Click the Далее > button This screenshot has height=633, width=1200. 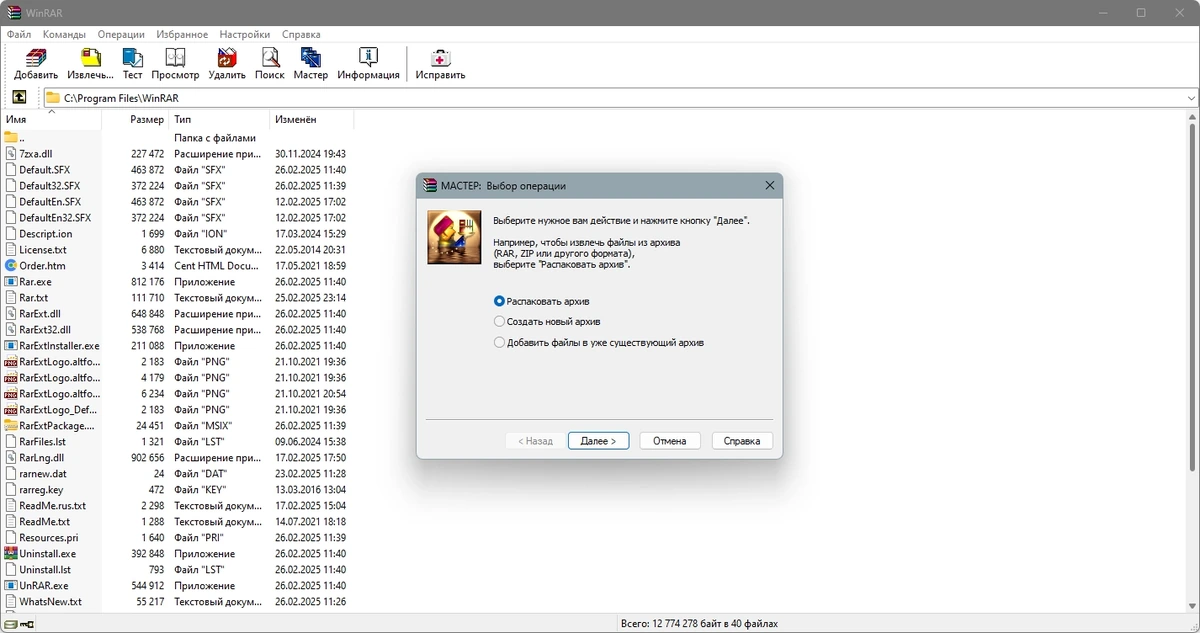[598, 441]
